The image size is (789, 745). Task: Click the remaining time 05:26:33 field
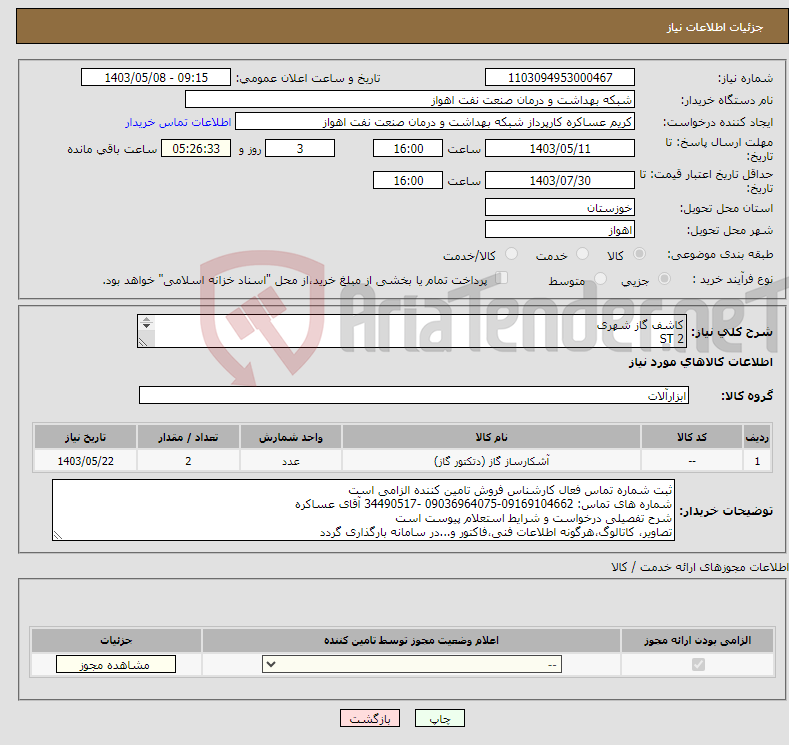(196, 148)
